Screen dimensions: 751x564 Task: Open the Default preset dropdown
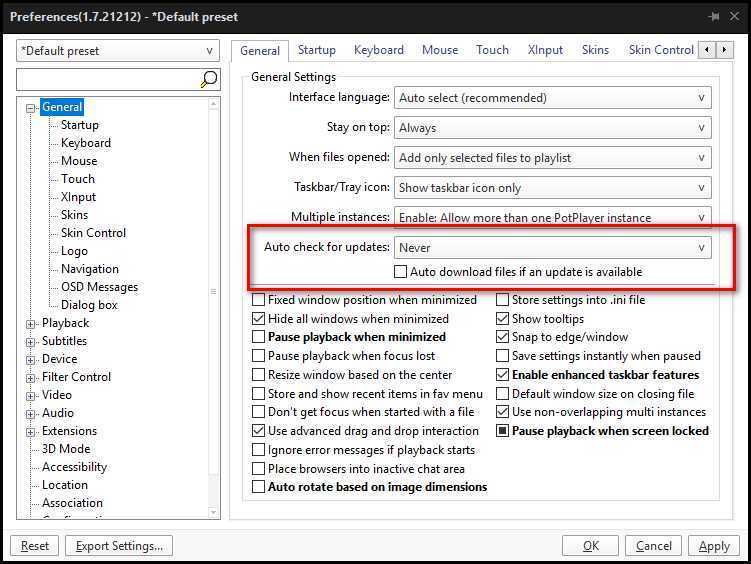[118, 51]
